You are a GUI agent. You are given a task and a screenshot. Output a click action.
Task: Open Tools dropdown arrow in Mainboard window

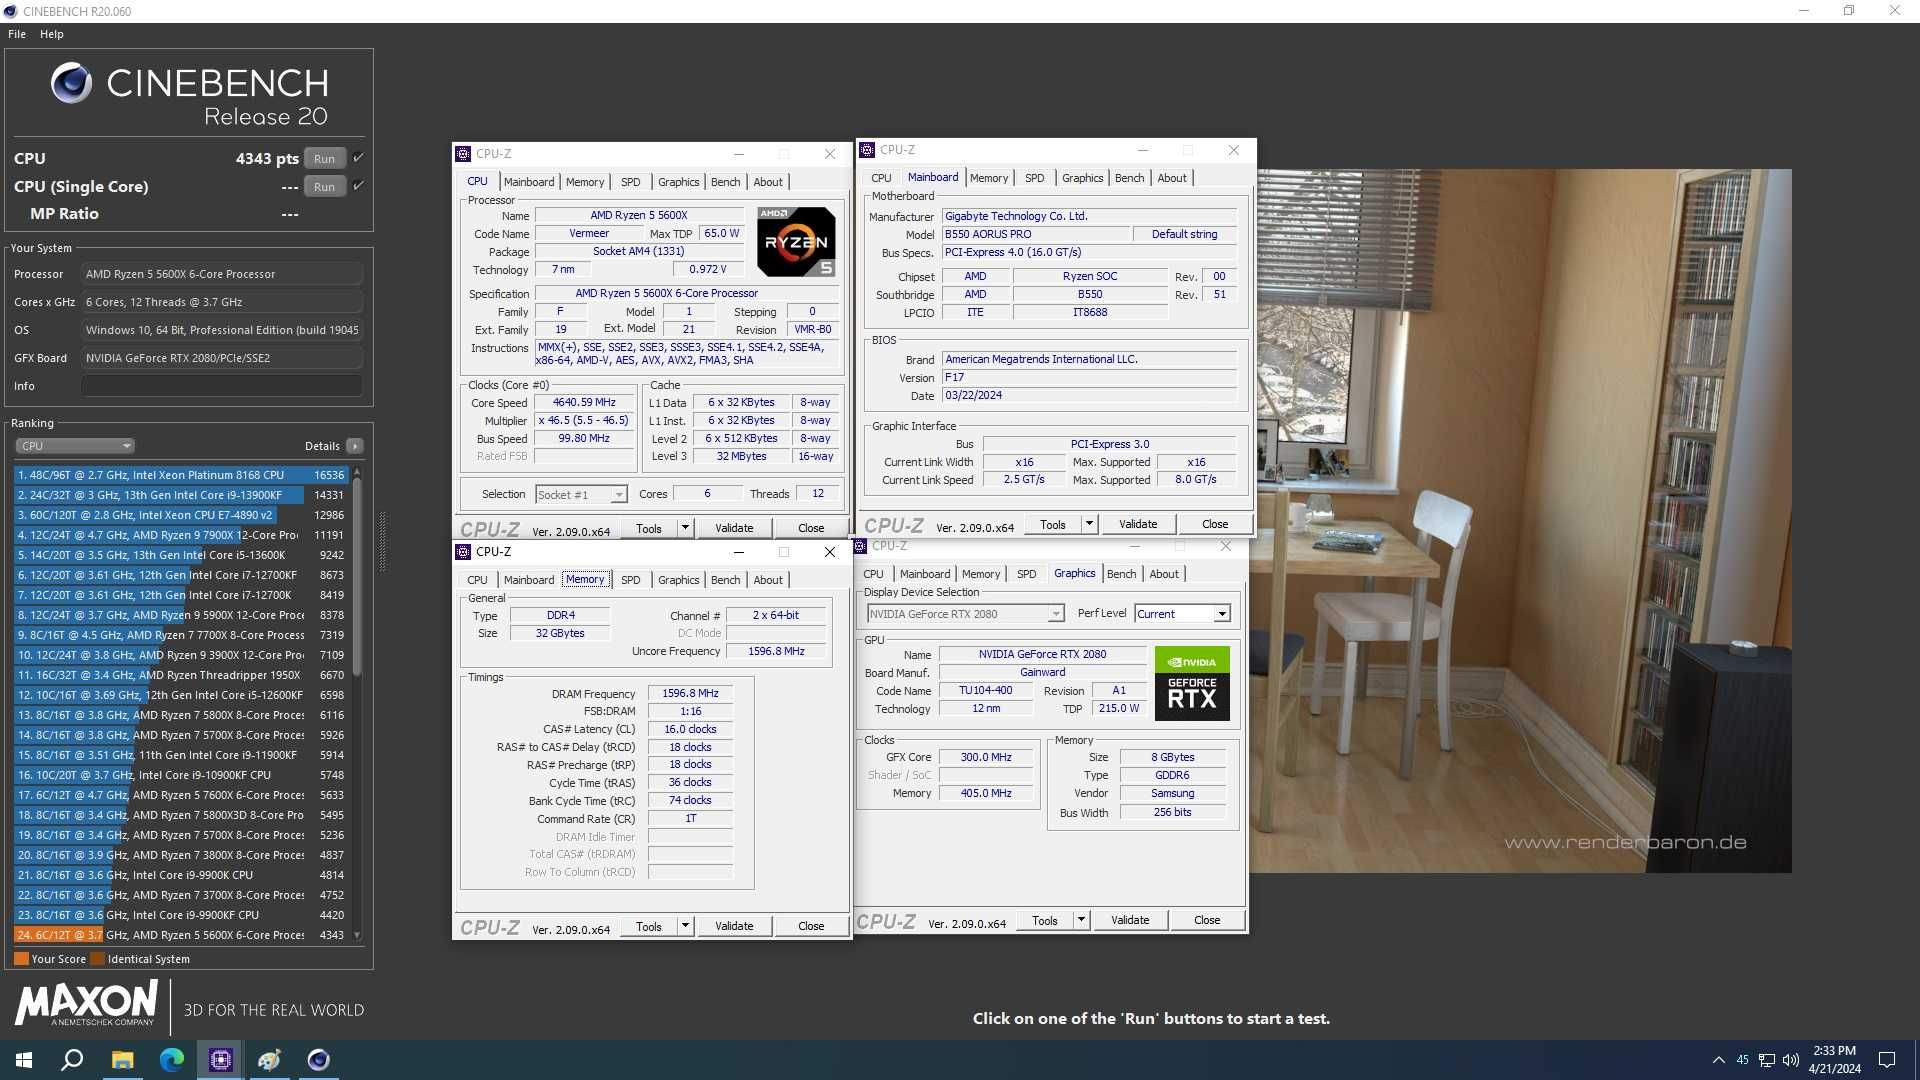pos(1089,524)
